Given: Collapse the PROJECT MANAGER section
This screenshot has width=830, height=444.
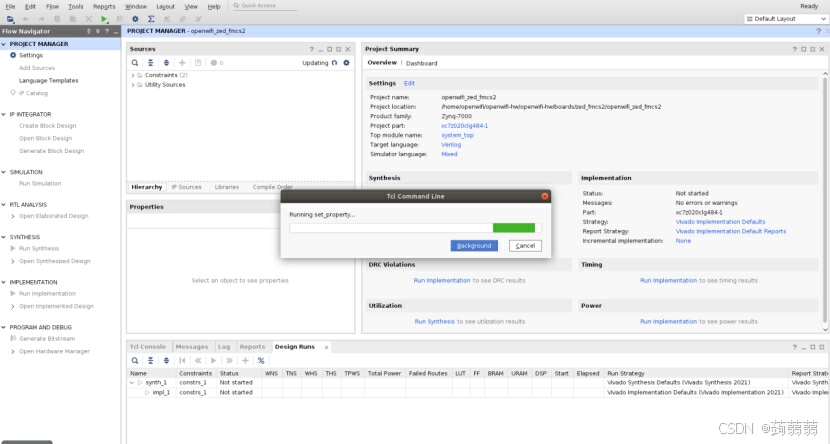Looking at the screenshot, I should (x=4, y=44).
